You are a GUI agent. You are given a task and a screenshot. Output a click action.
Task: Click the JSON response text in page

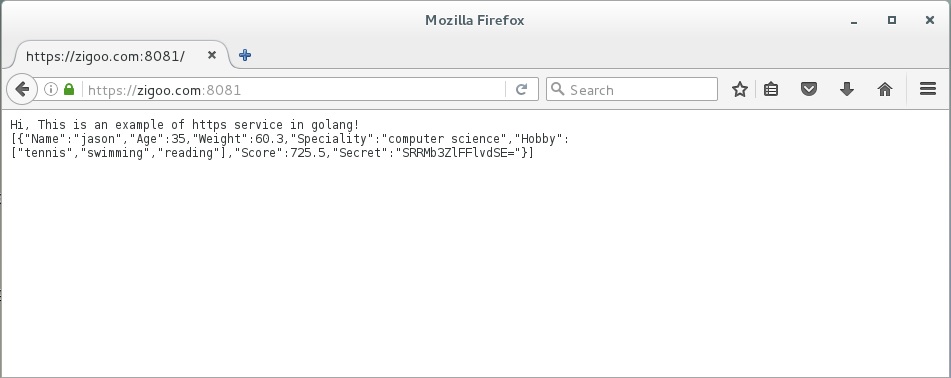pyautogui.click(x=290, y=146)
